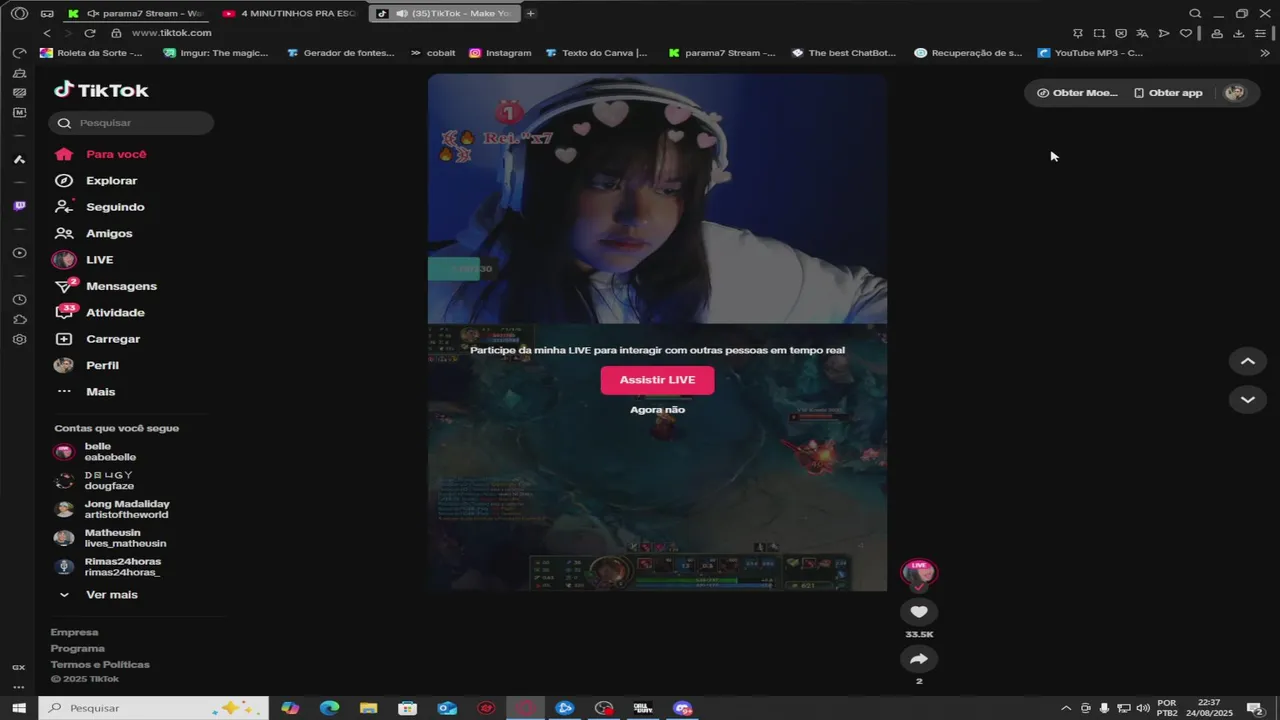Expand the Mais menu

pos(86,392)
